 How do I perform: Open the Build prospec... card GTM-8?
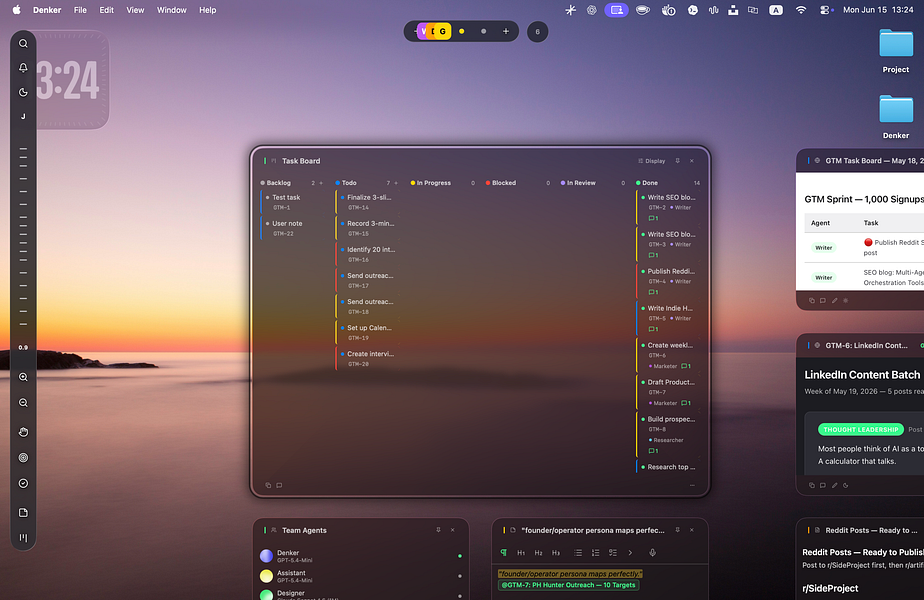[668, 434]
